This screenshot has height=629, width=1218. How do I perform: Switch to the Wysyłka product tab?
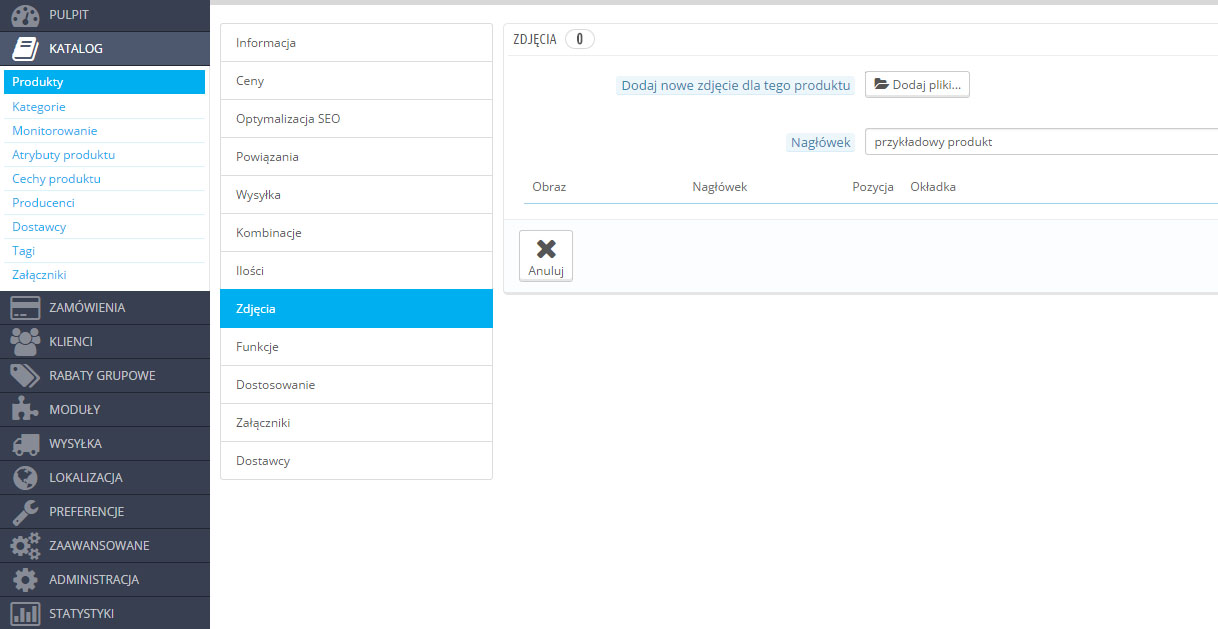tap(356, 195)
